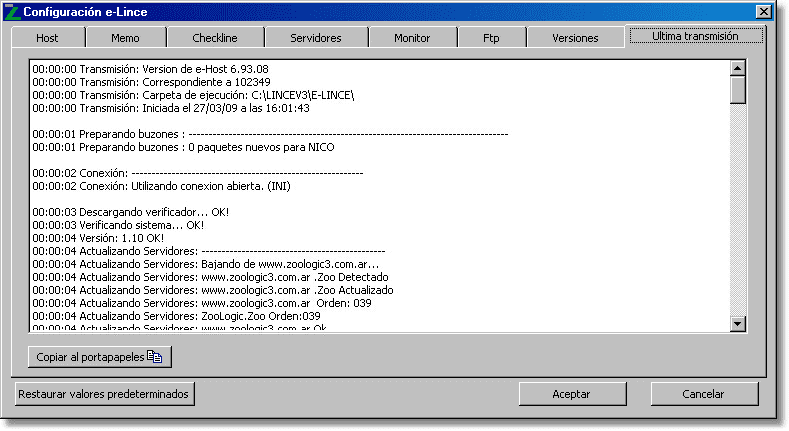Click log line 'Carpeta de ejecución: C:\LINCEV3\E-LINCE\'

click(193, 95)
